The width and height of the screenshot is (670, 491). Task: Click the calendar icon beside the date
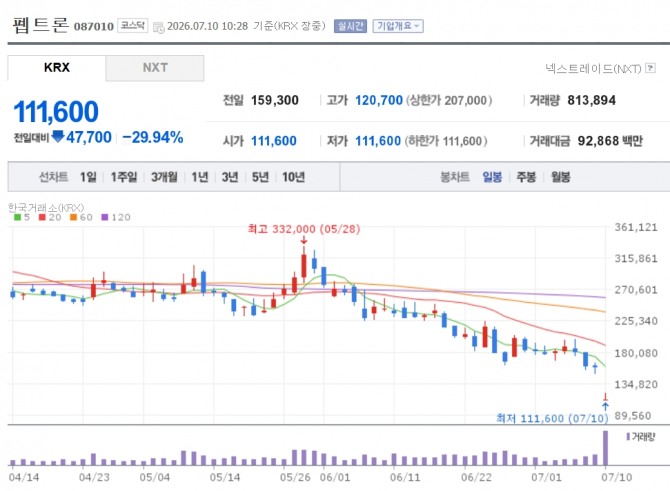(x=159, y=28)
